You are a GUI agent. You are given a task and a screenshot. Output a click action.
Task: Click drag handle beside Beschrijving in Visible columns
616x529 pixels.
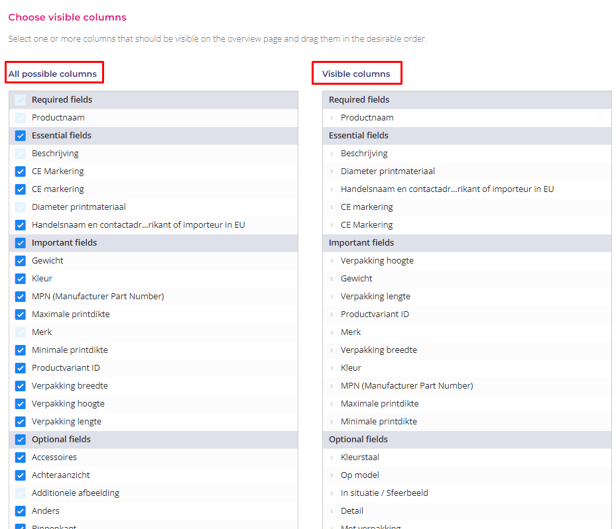(x=332, y=154)
